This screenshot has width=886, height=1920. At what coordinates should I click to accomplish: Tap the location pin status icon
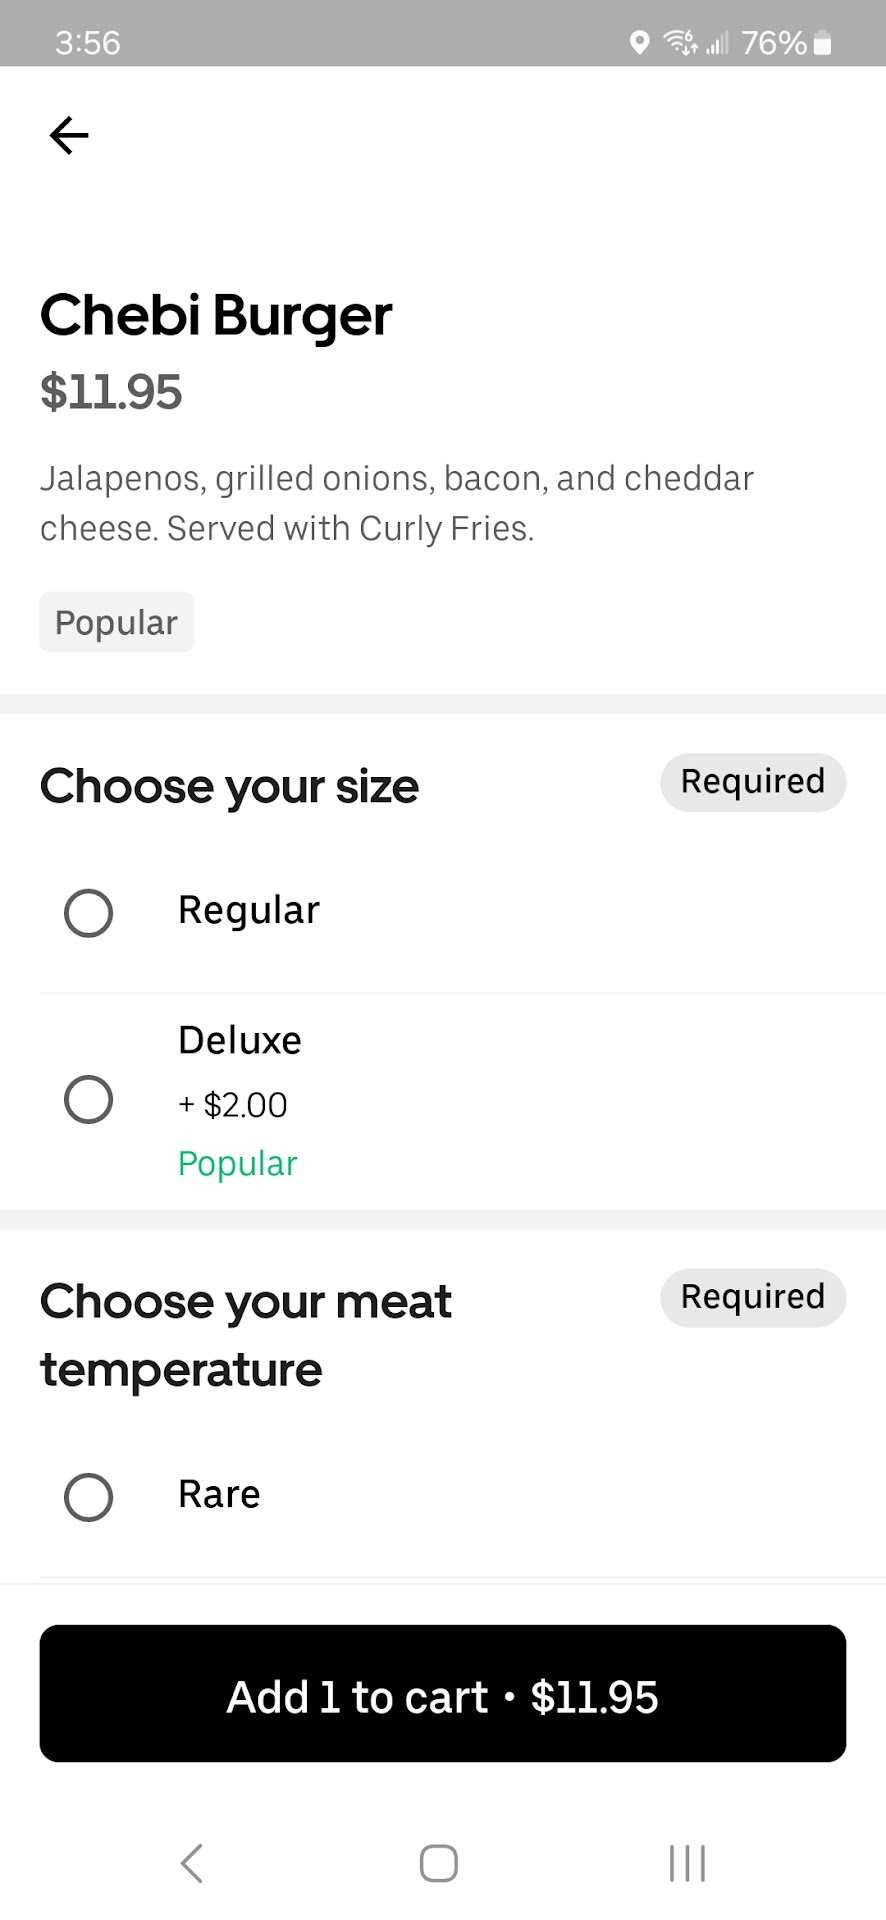[639, 43]
